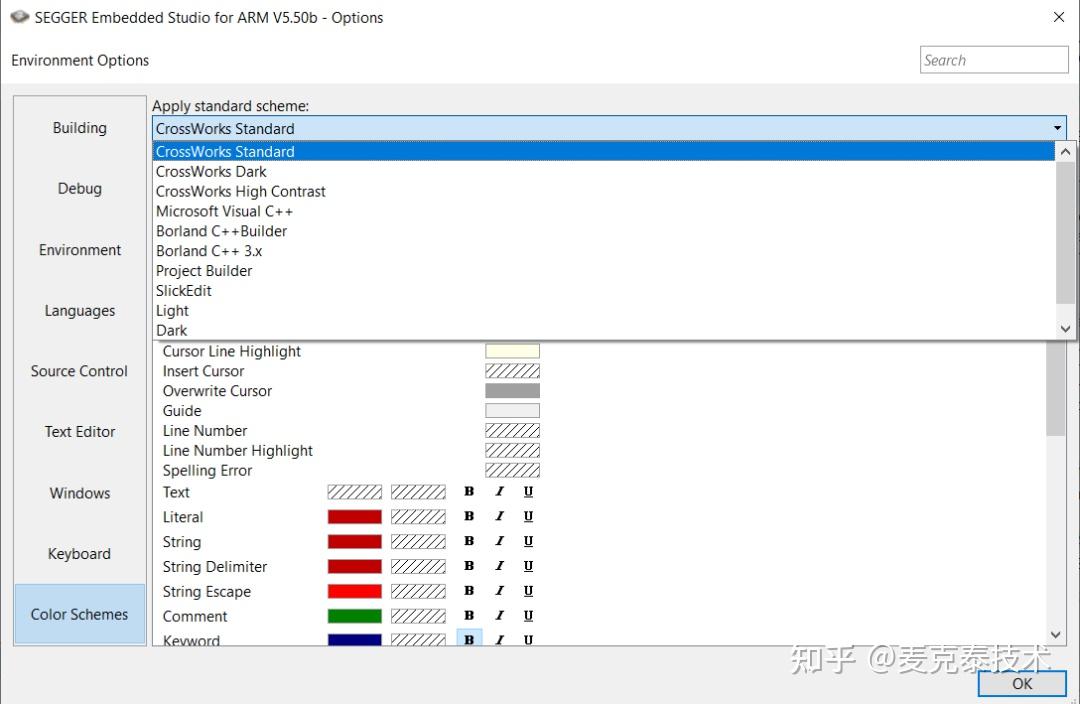Viewport: 1080px width, 704px height.
Task: Go to the Source Control category
Action: [77, 371]
